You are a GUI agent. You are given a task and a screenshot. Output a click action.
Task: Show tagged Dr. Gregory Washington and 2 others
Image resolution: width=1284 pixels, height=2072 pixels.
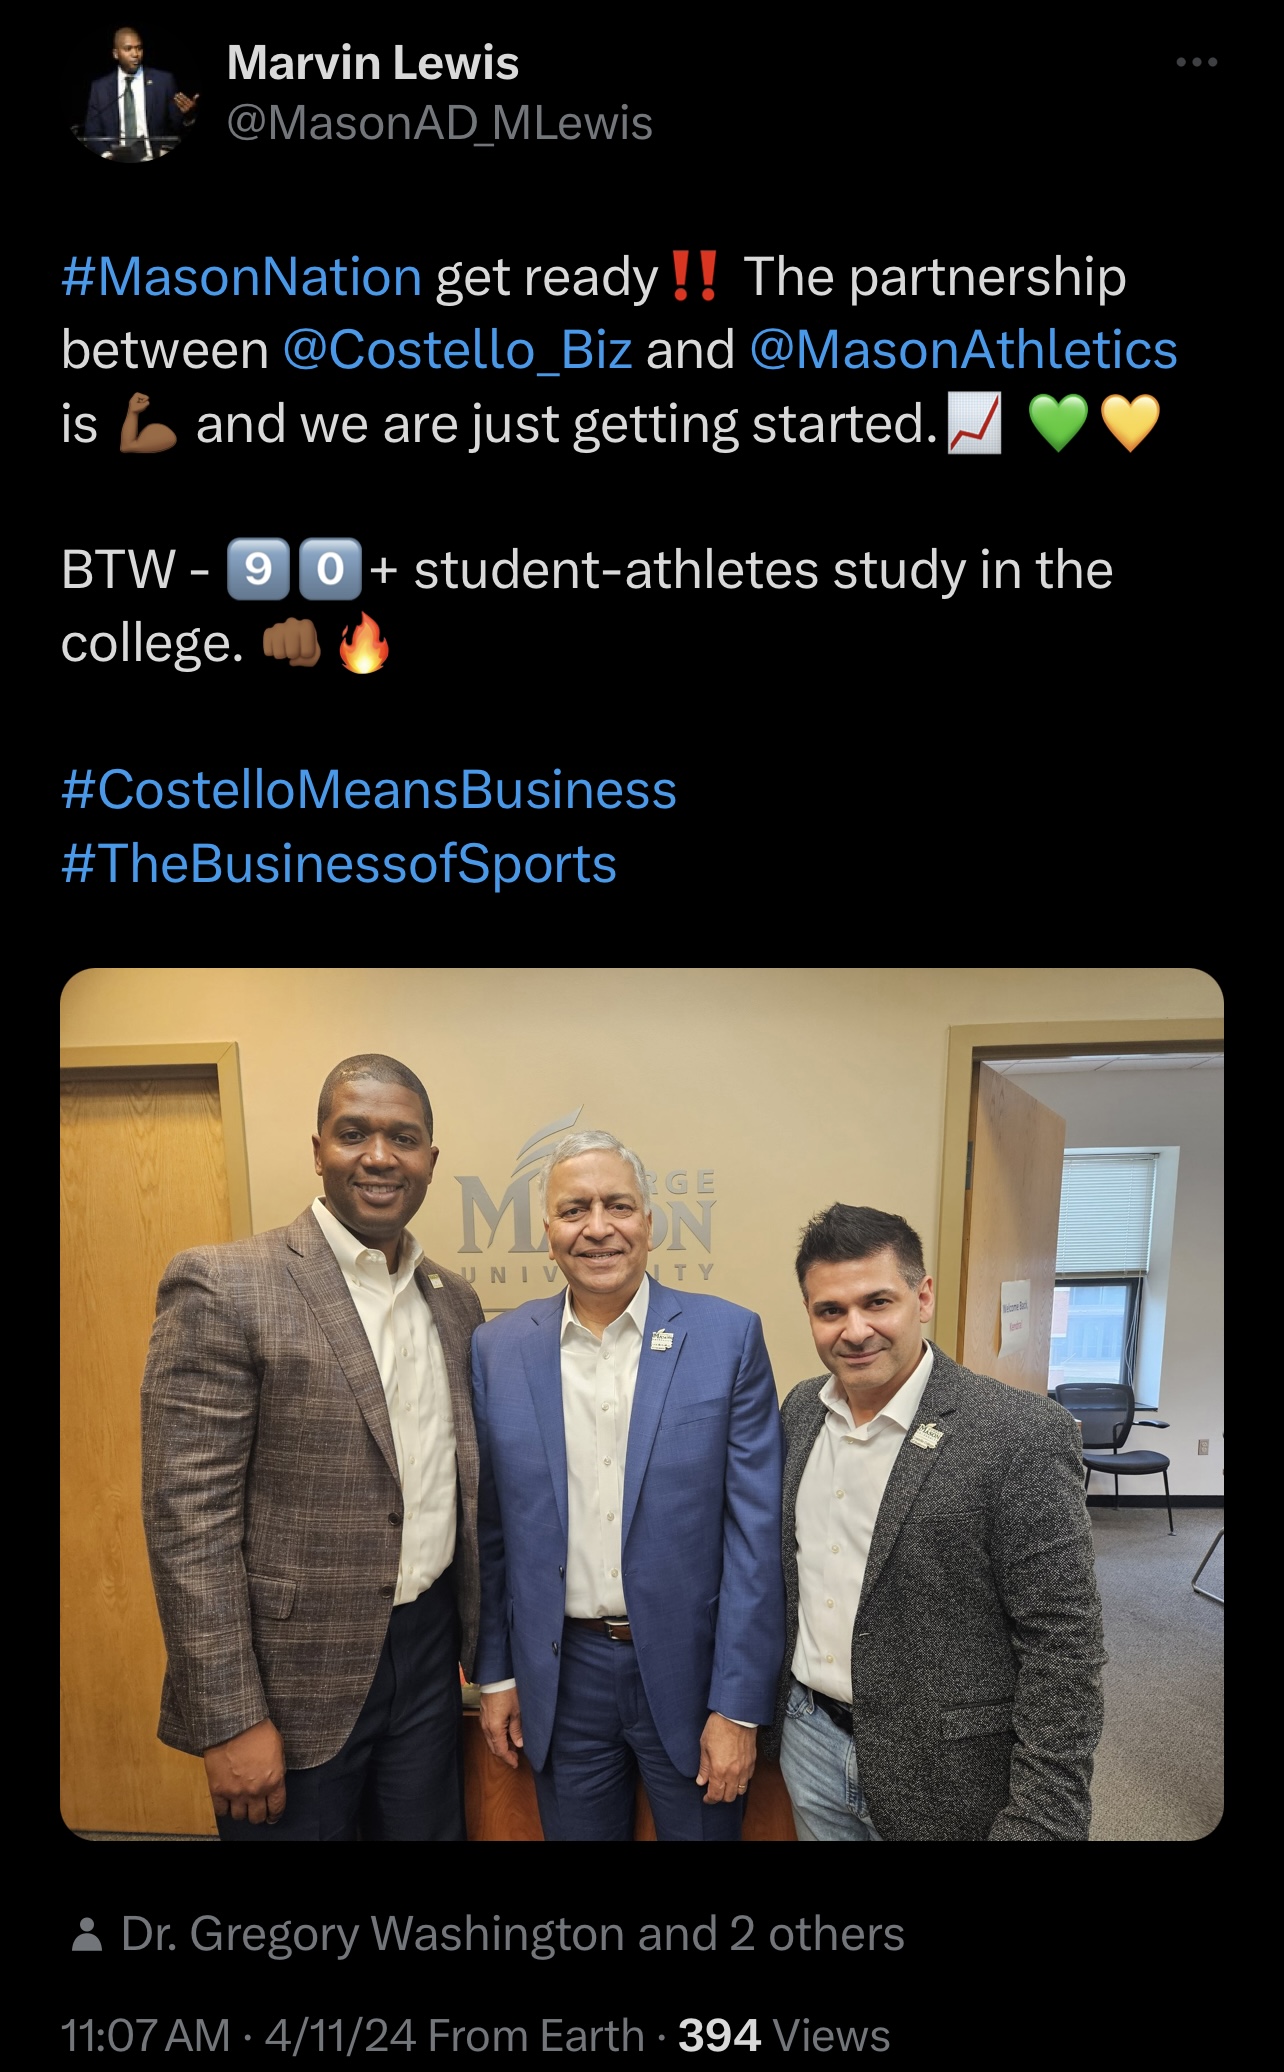pyautogui.click(x=512, y=1934)
